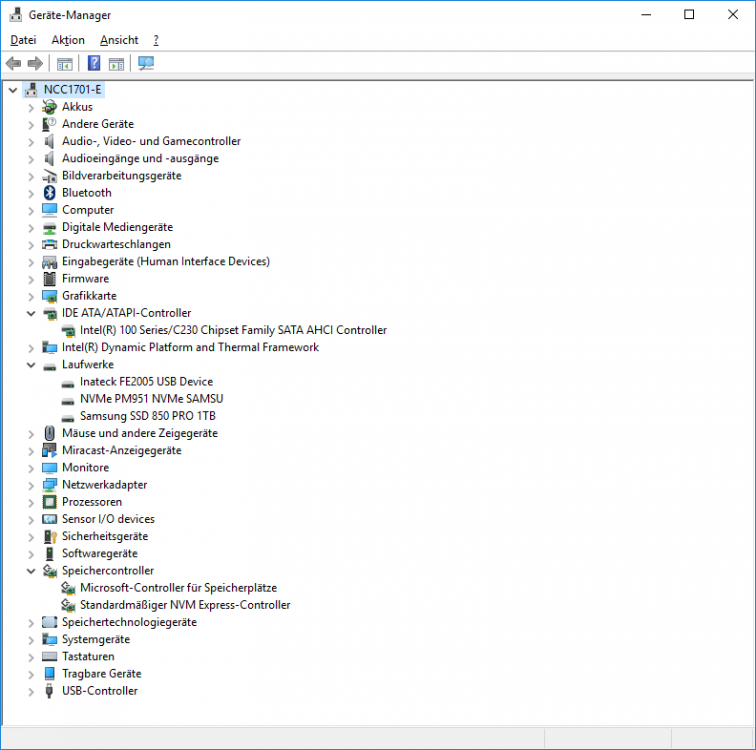This screenshot has width=756, height=750.
Task: Open the Datei menu
Action: point(23,40)
